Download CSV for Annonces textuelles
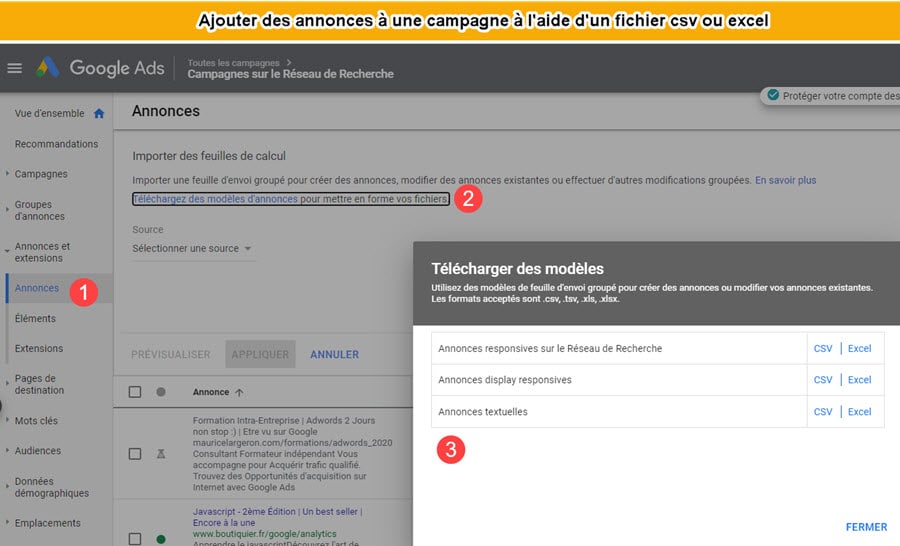The height and width of the screenshot is (546, 900). click(823, 412)
